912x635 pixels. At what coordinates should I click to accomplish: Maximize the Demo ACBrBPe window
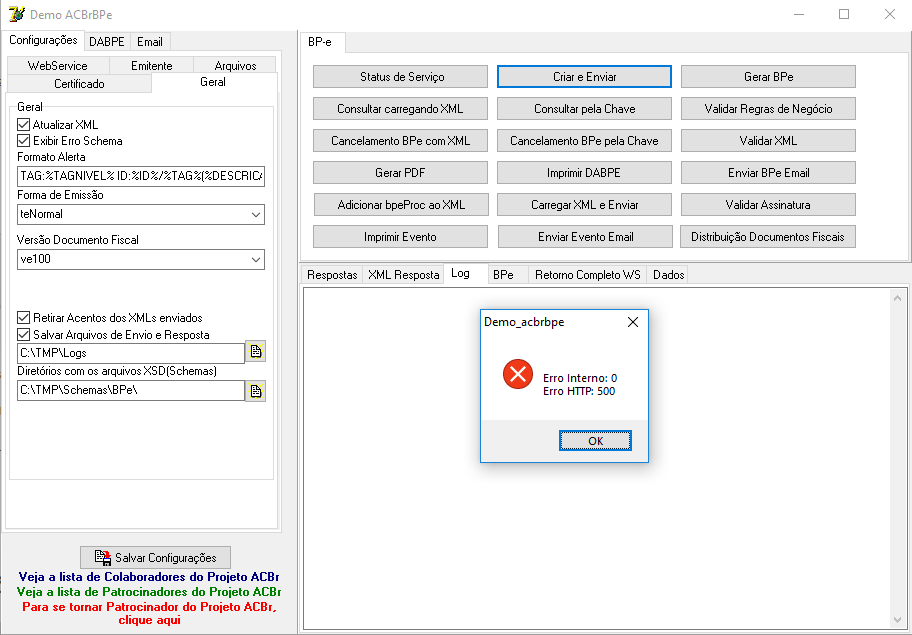(844, 14)
